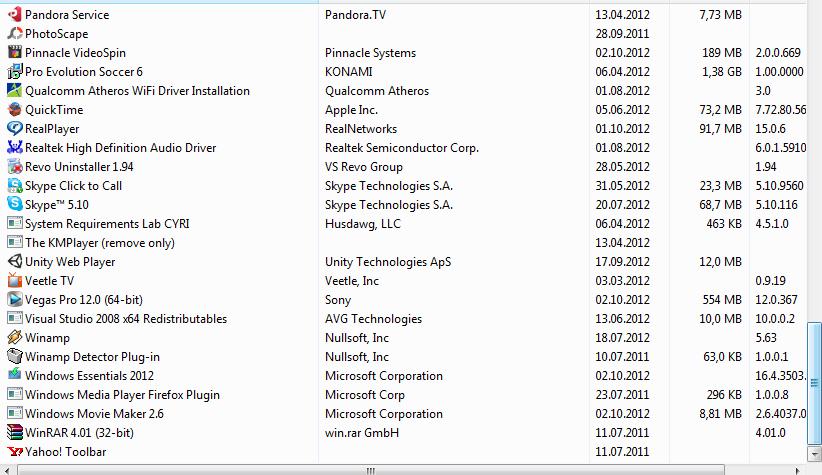Click the QuickTime icon
The height and width of the screenshot is (475, 822).
[14, 110]
